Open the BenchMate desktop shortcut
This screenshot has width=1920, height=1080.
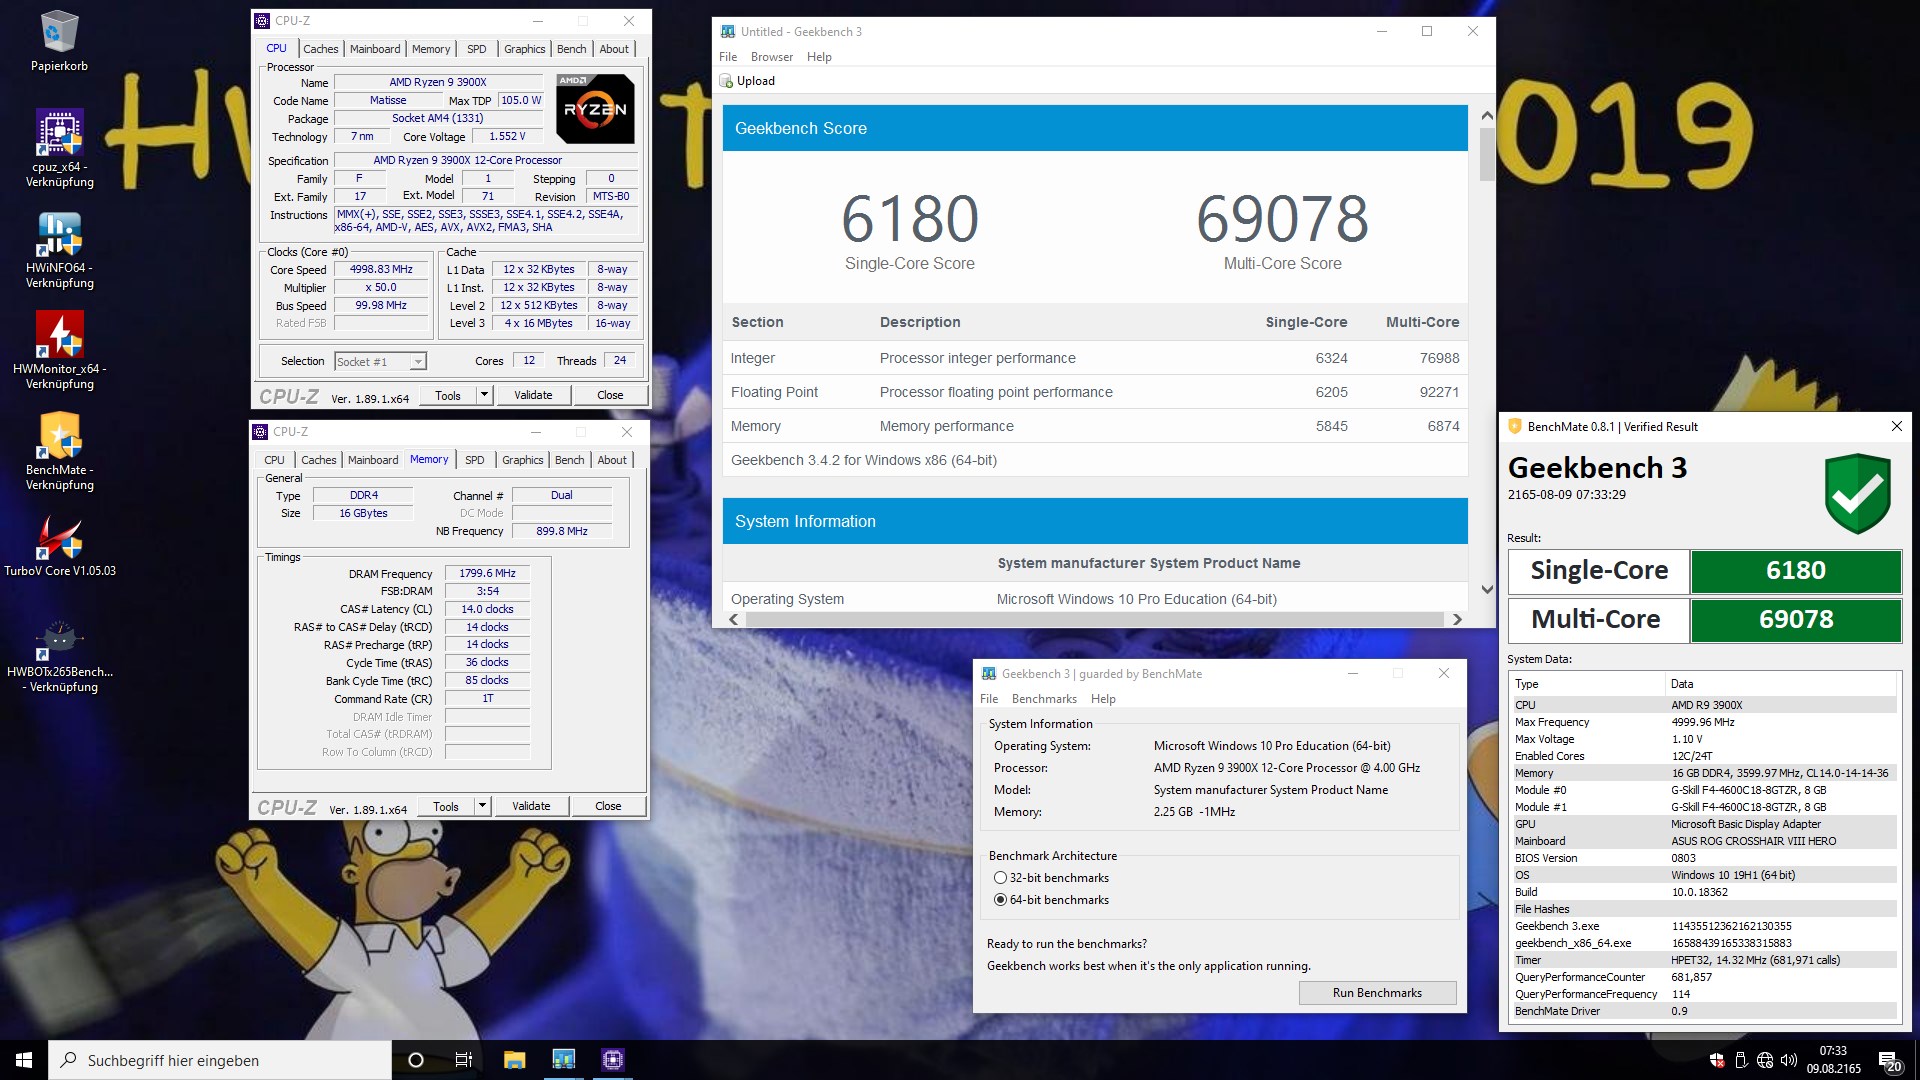[59, 452]
